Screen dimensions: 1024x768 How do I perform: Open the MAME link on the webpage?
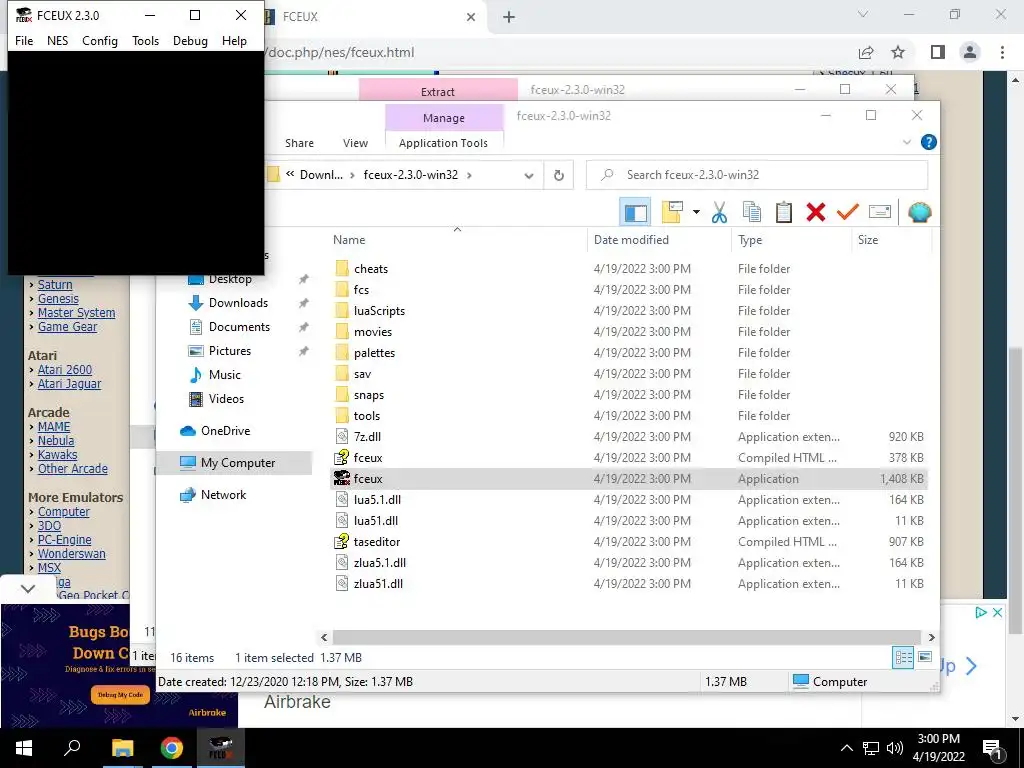coord(54,426)
